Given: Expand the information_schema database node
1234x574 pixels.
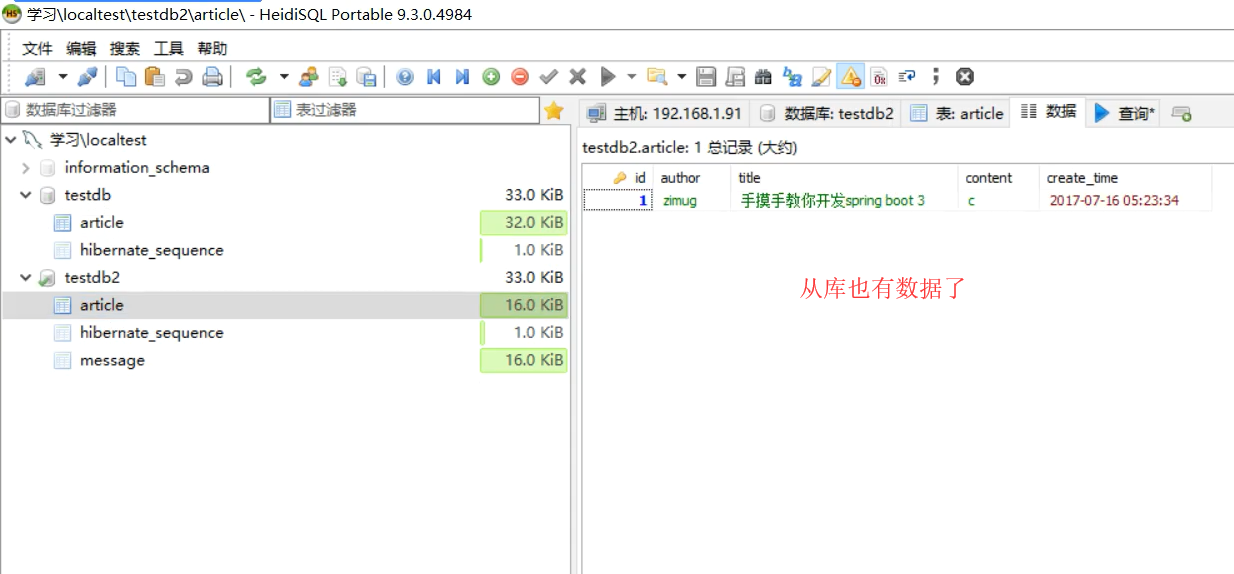Looking at the screenshot, I should (x=26, y=168).
